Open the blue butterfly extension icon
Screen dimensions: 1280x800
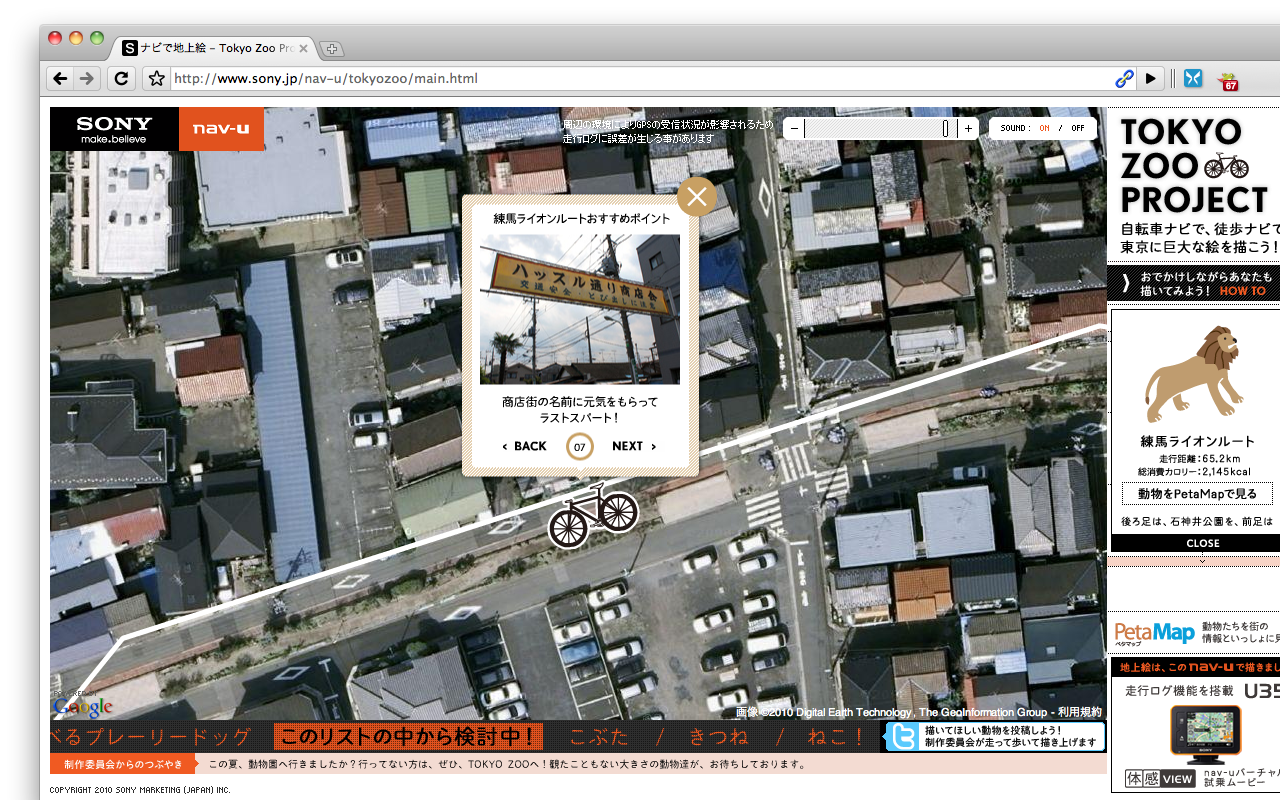[1193, 78]
